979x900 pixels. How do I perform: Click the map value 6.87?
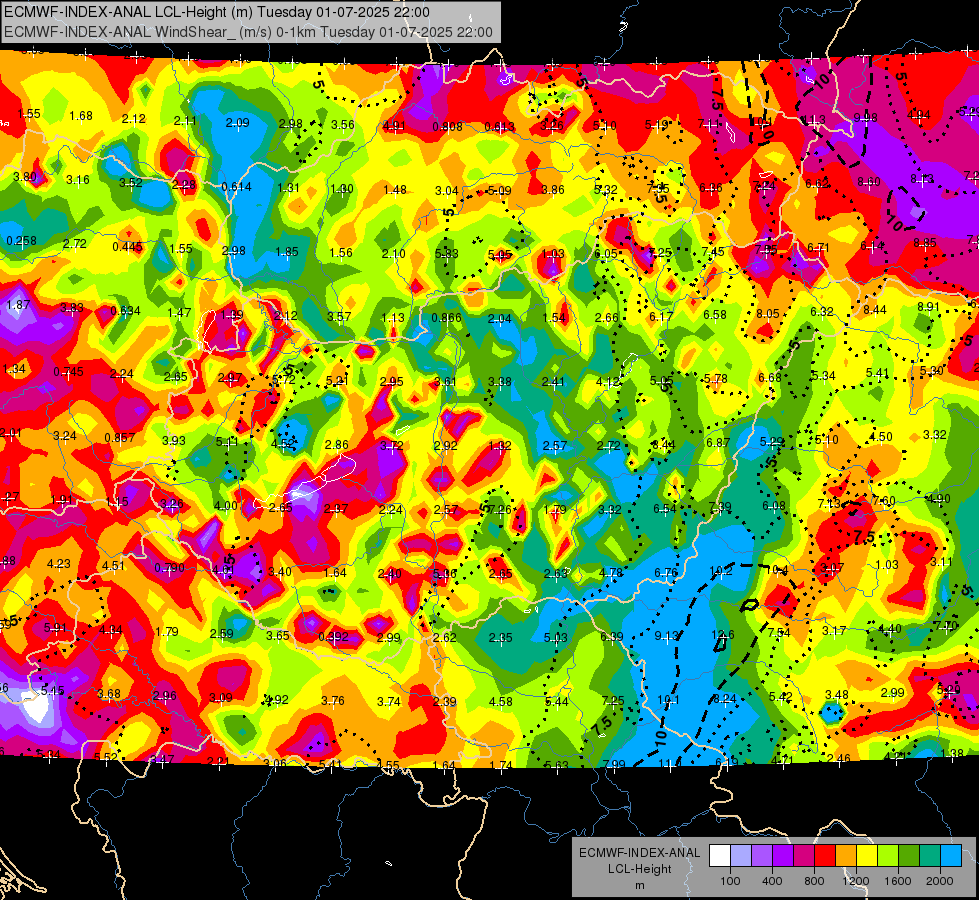coord(718,443)
